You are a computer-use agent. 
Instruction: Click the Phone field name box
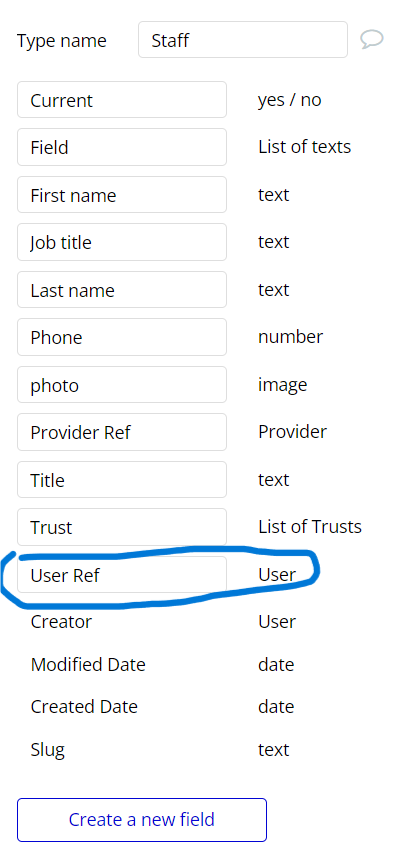coord(122,337)
